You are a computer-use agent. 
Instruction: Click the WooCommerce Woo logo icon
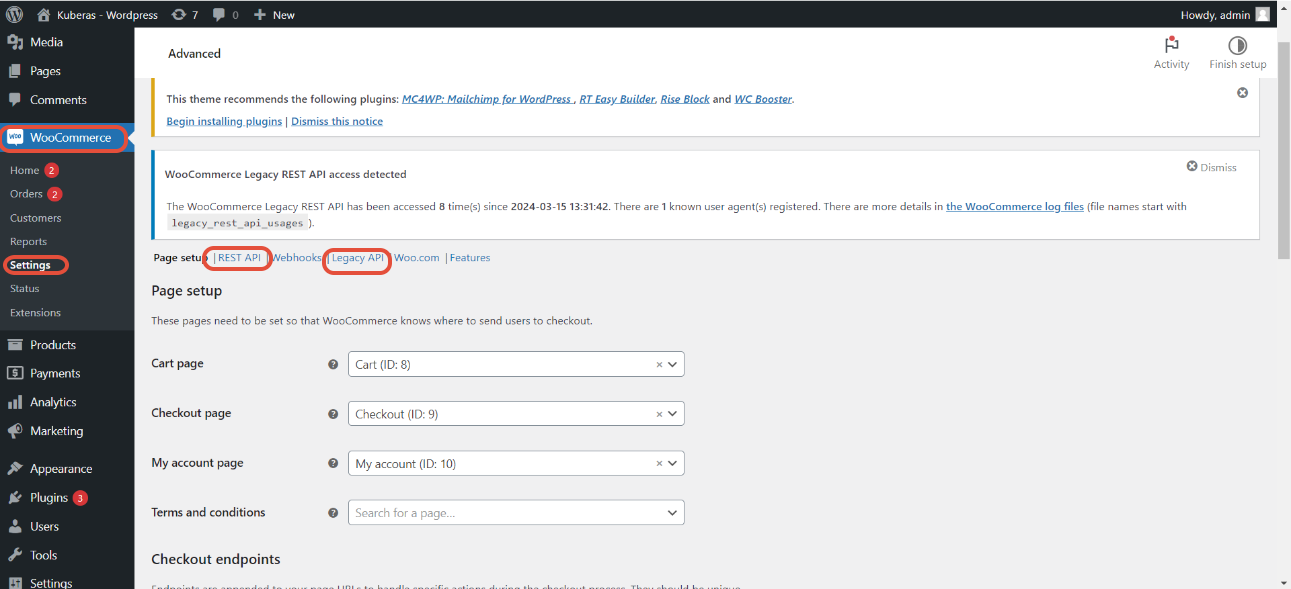point(15,138)
